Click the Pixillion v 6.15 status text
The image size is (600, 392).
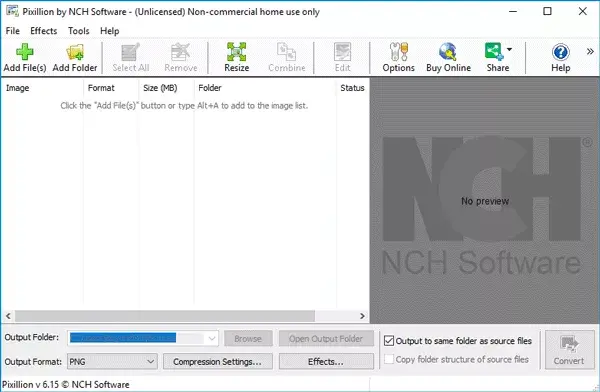pos(66,384)
